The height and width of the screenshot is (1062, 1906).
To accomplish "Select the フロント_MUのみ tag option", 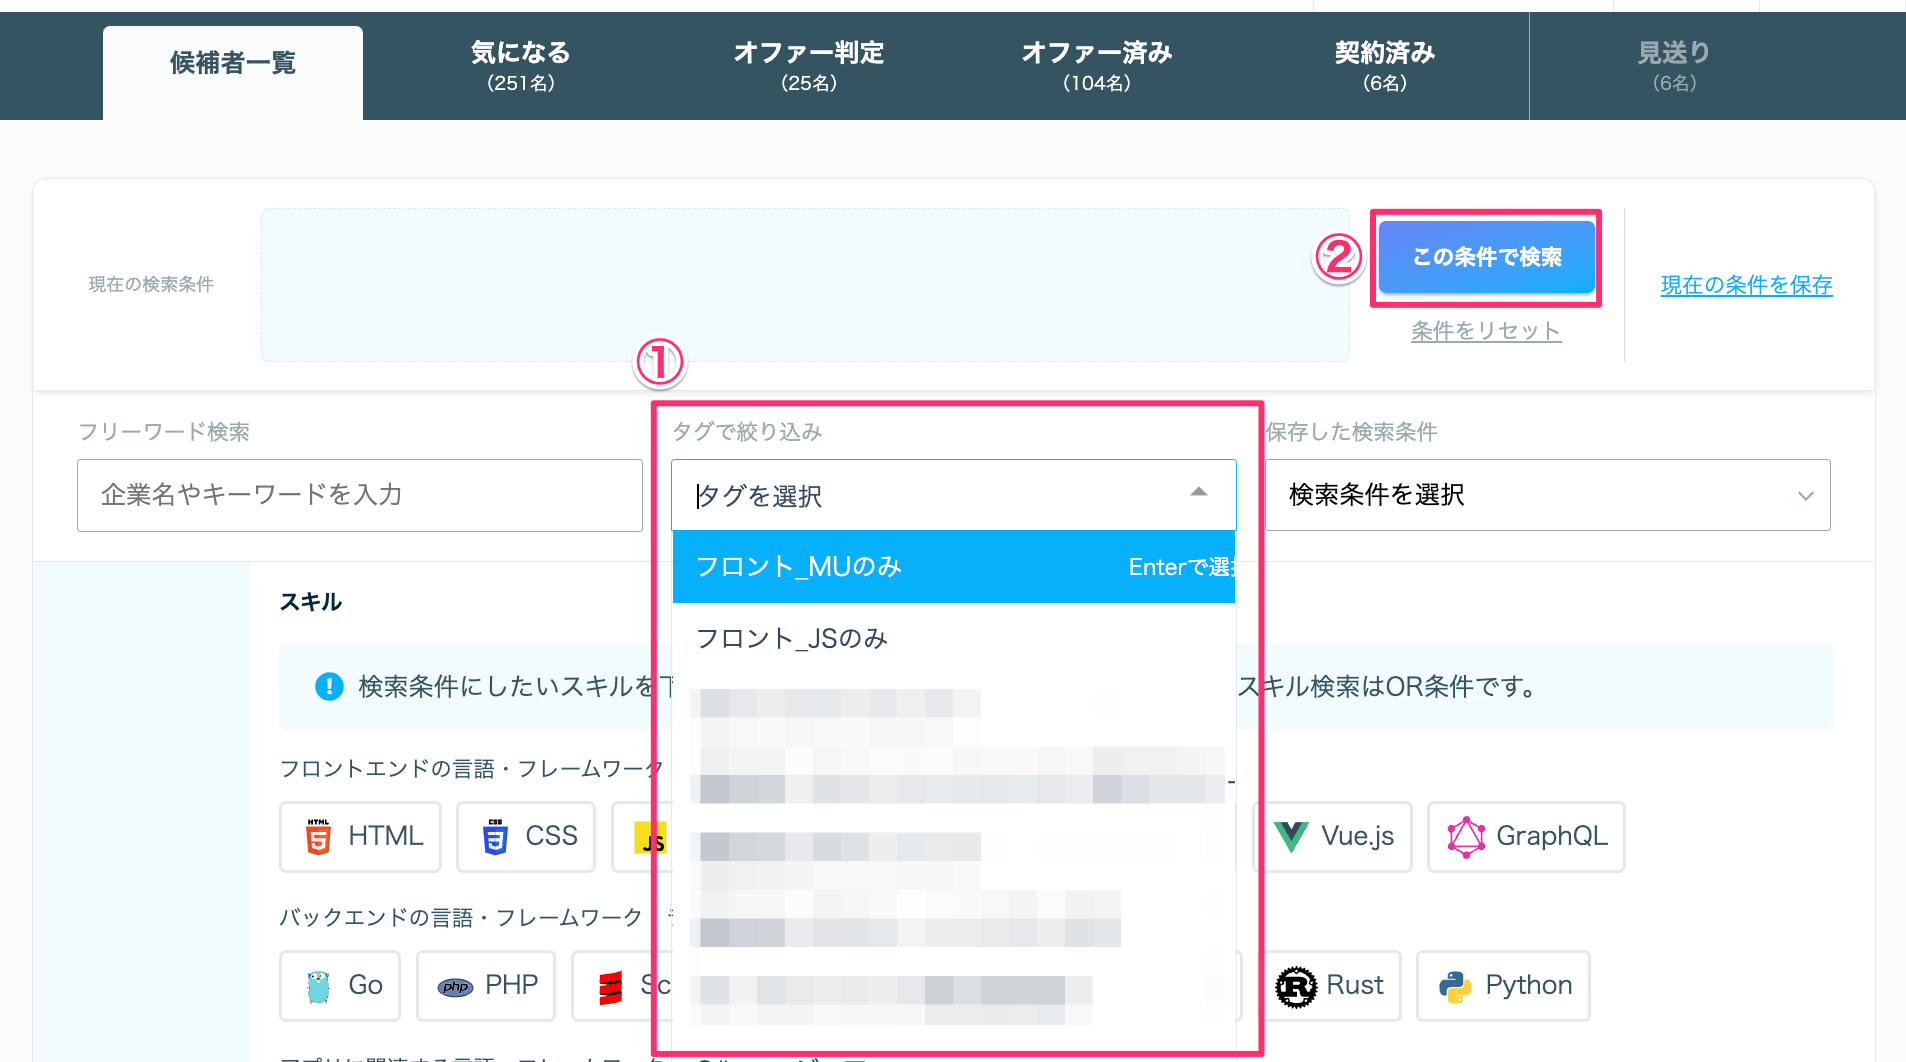I will tap(954, 567).
